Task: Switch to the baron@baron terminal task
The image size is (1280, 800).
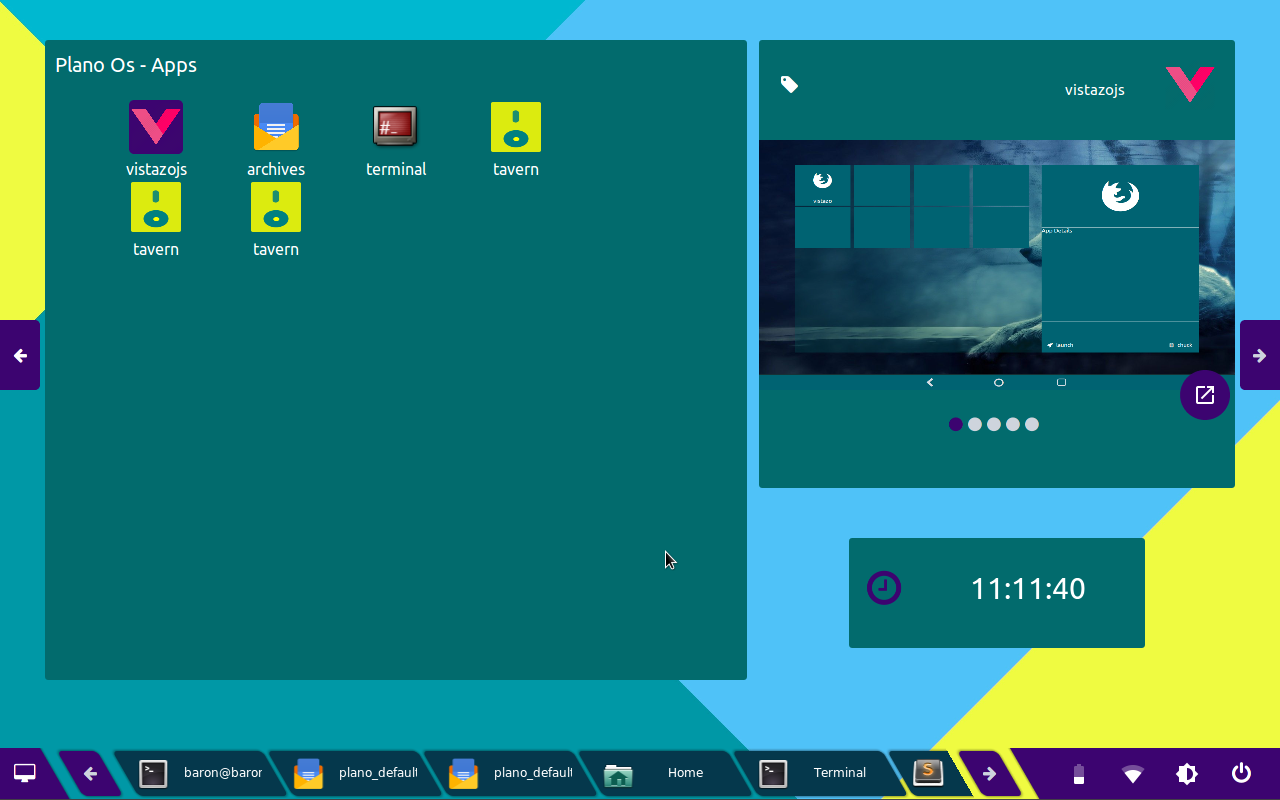Action: pos(200,773)
